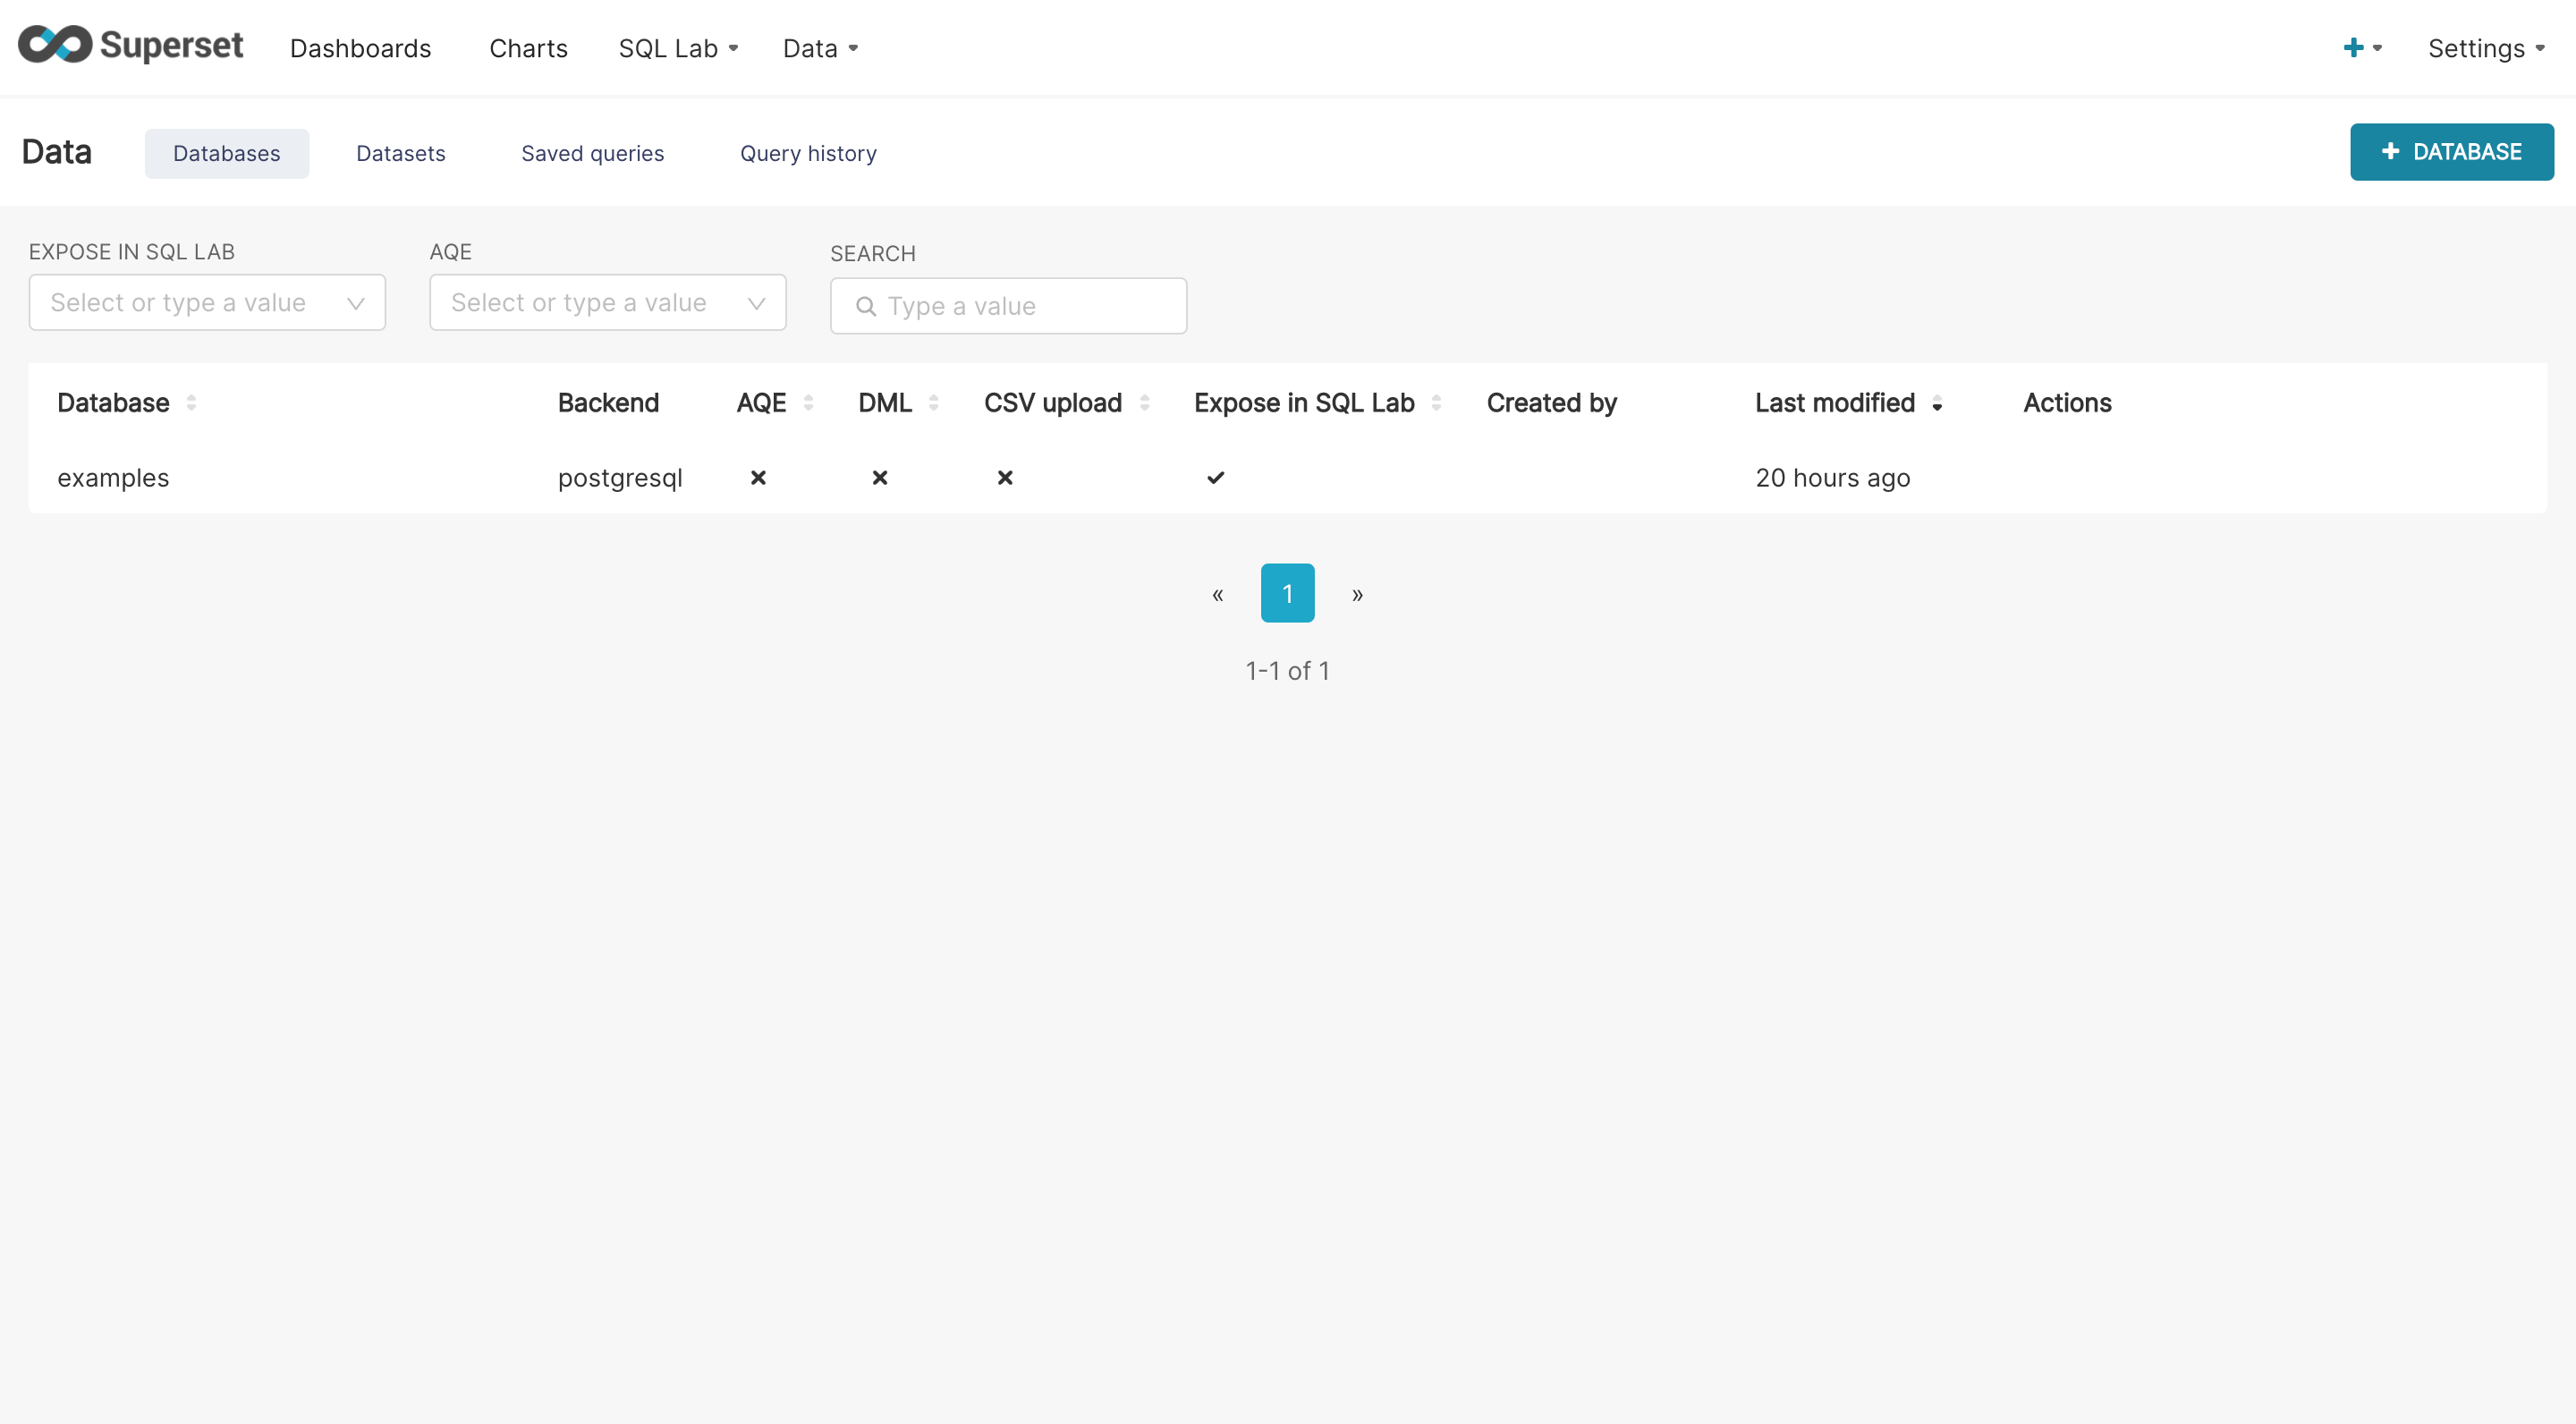Click the Superset logo icon
Viewport: 2576px width, 1424px height.
56,46
